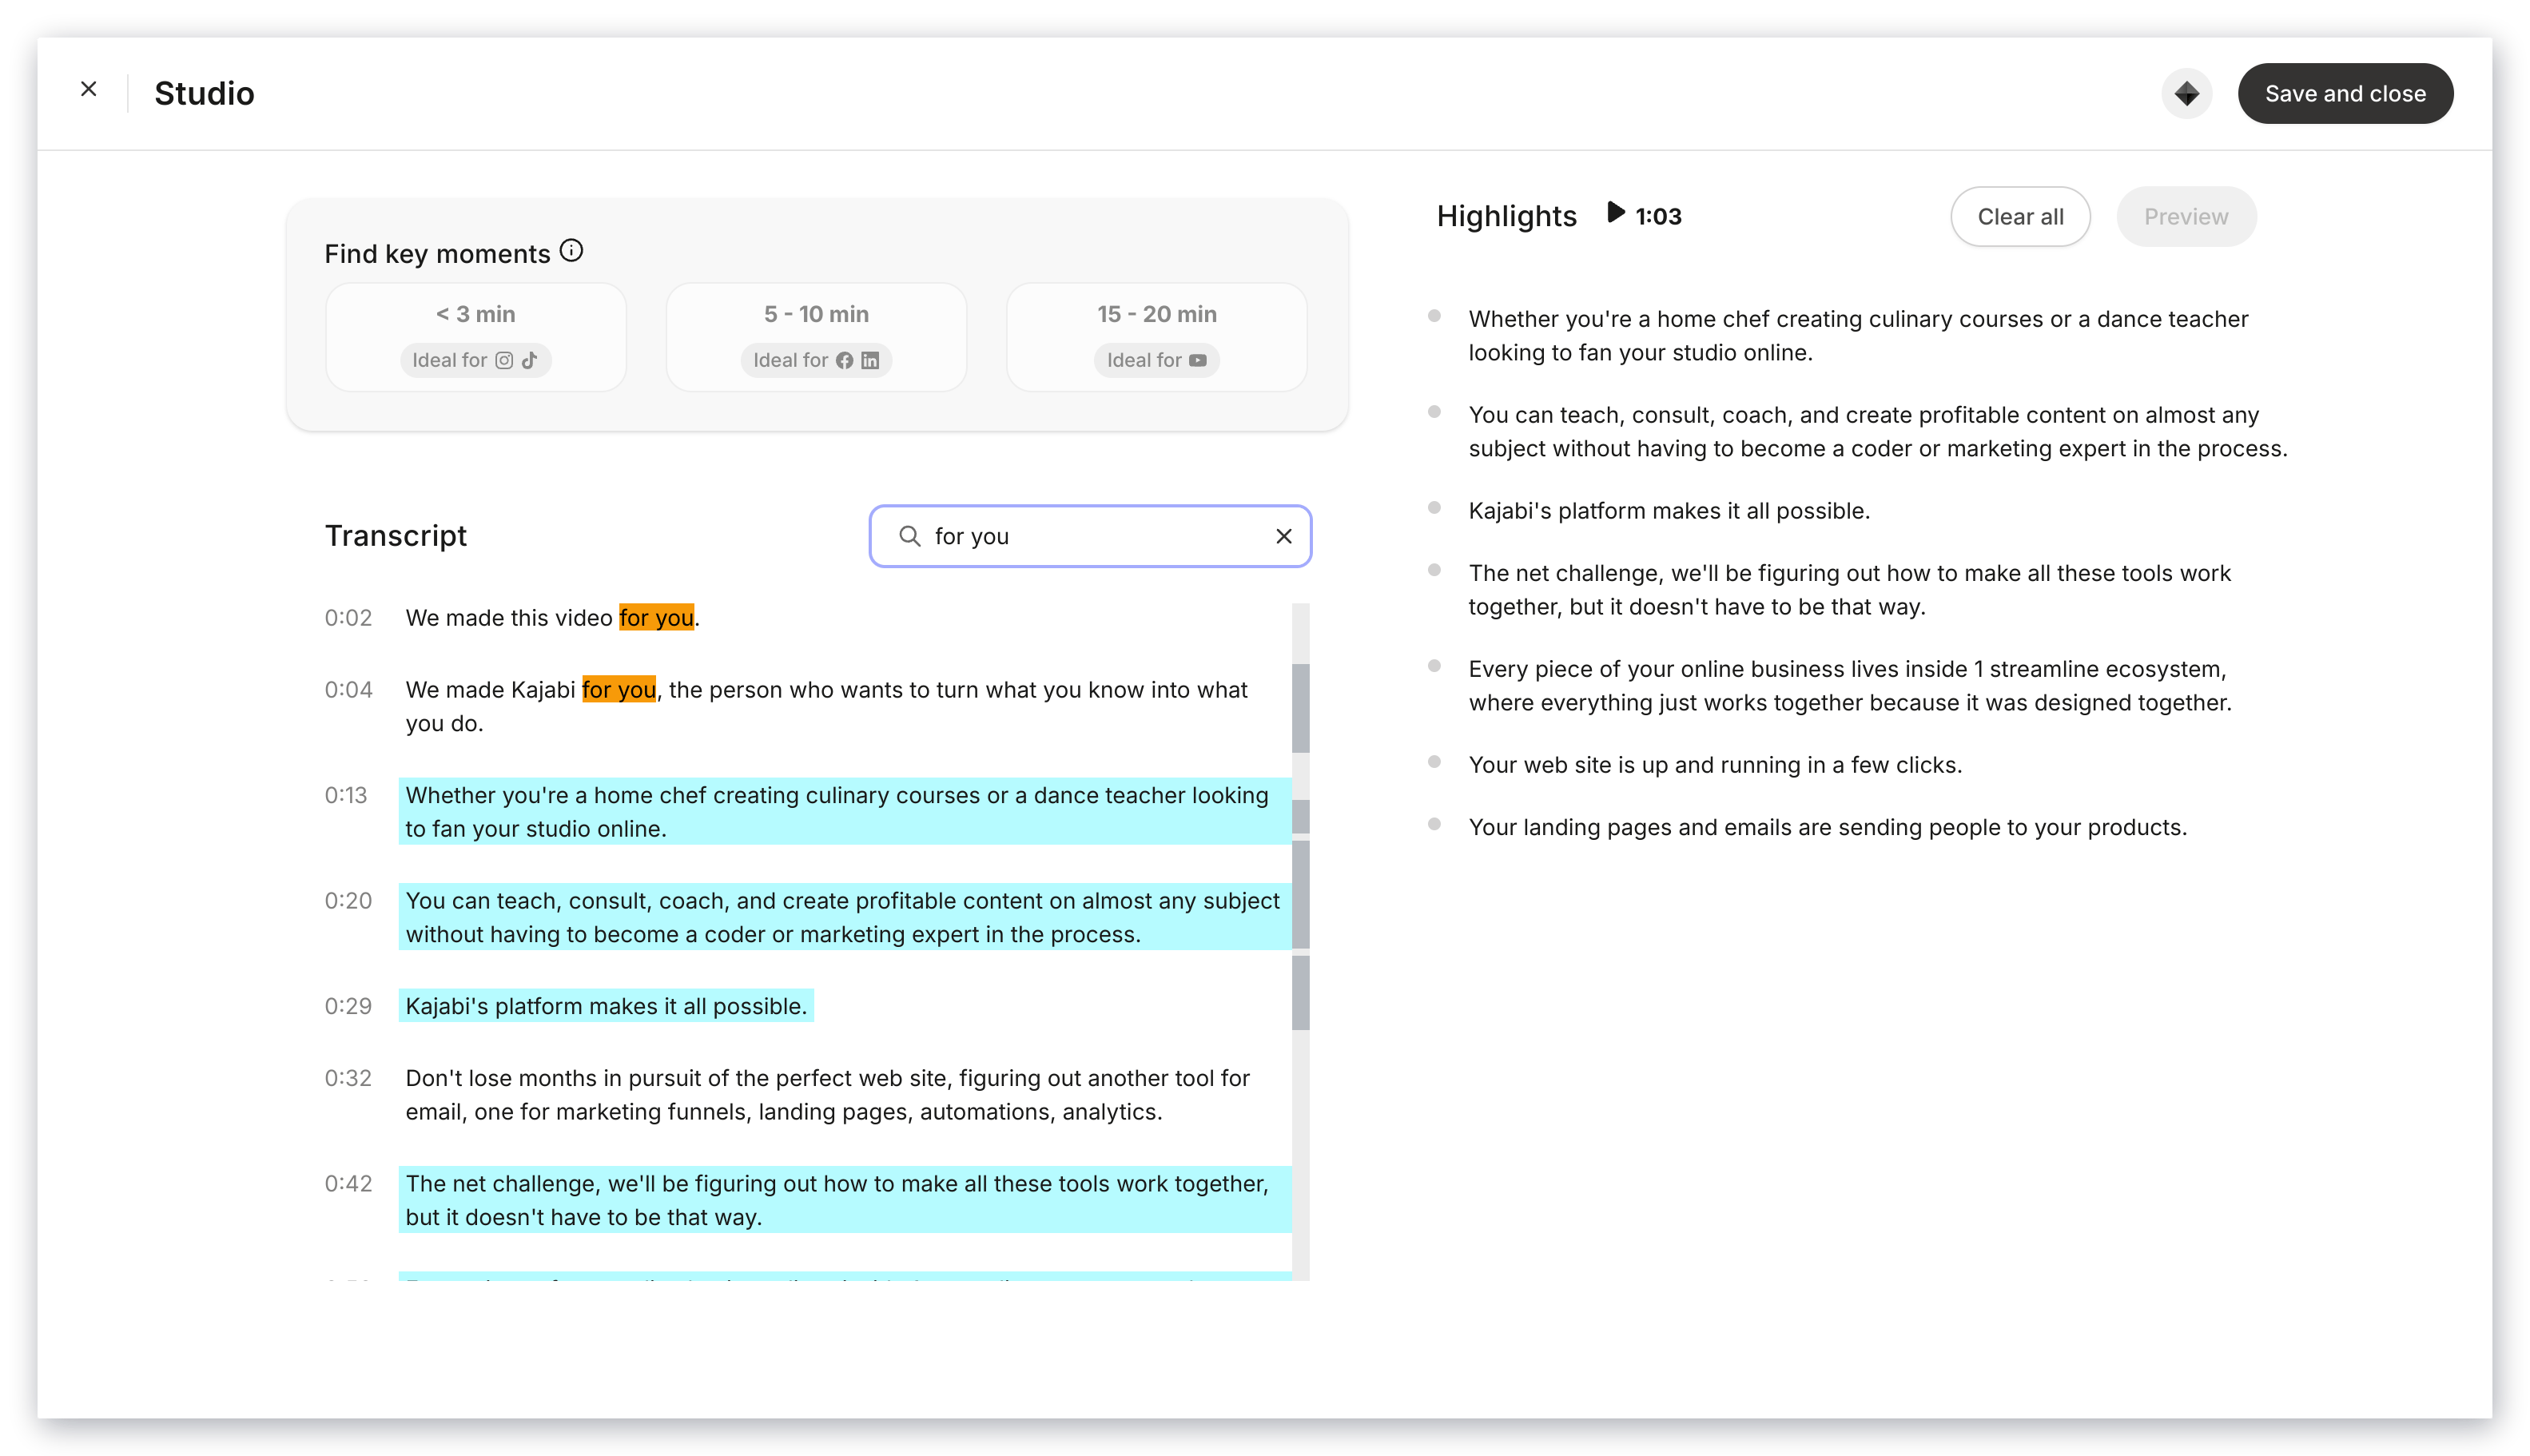The height and width of the screenshot is (1456, 2530).
Task: Click highlight 'Every piece of your online business'
Action: click(1849, 686)
